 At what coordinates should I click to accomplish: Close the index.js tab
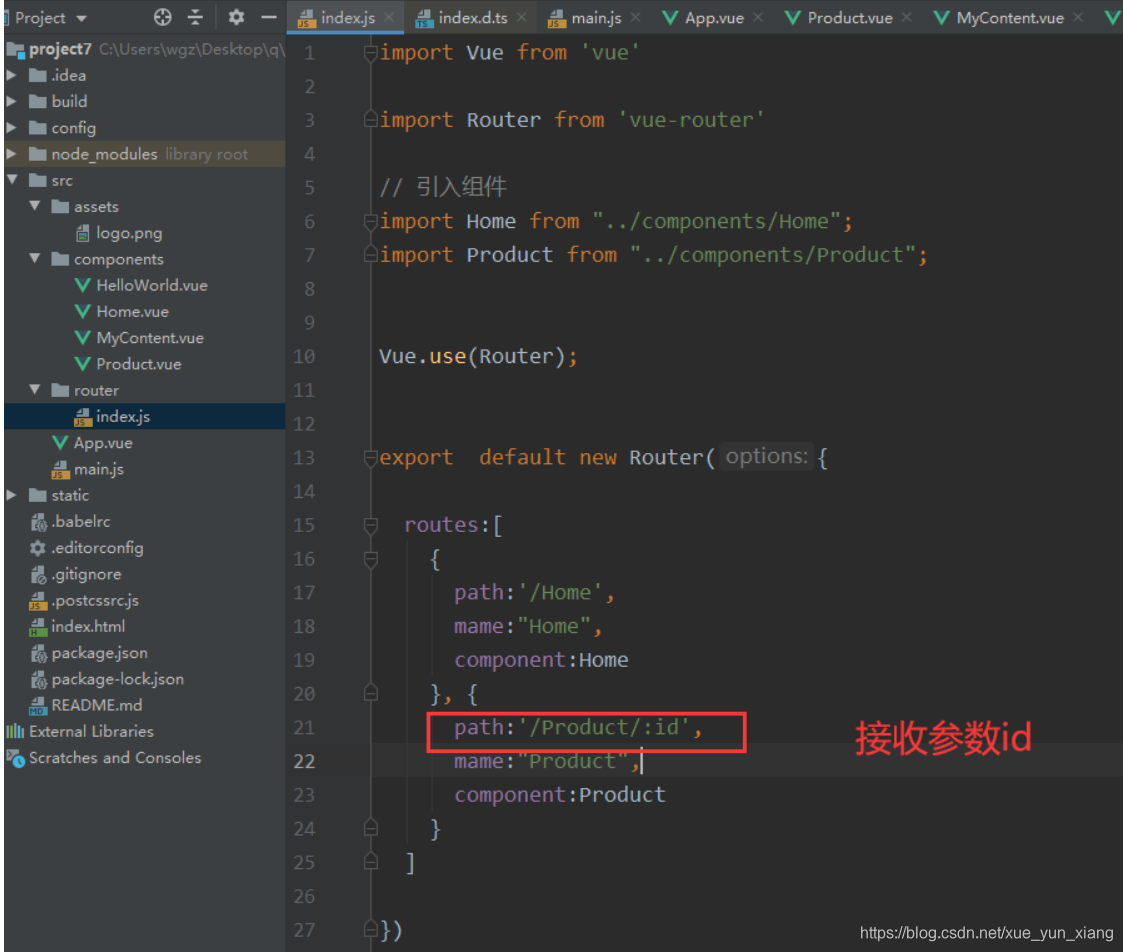389,17
